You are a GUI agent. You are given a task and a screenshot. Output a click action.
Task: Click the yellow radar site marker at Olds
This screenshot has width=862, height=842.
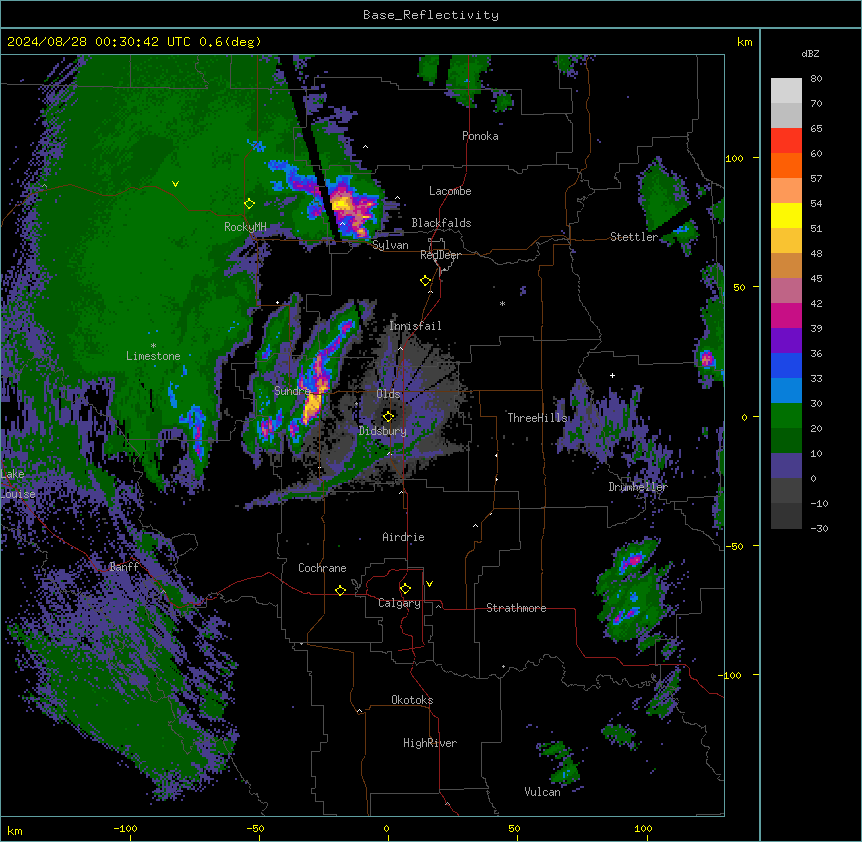coord(388,416)
